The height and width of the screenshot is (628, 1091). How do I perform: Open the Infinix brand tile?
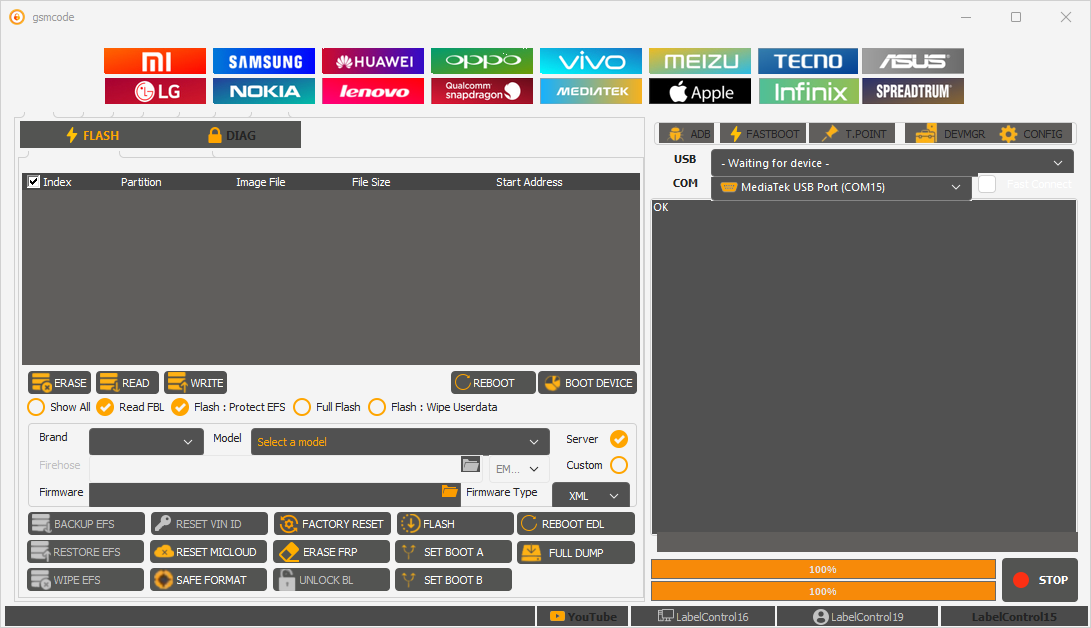(x=809, y=91)
